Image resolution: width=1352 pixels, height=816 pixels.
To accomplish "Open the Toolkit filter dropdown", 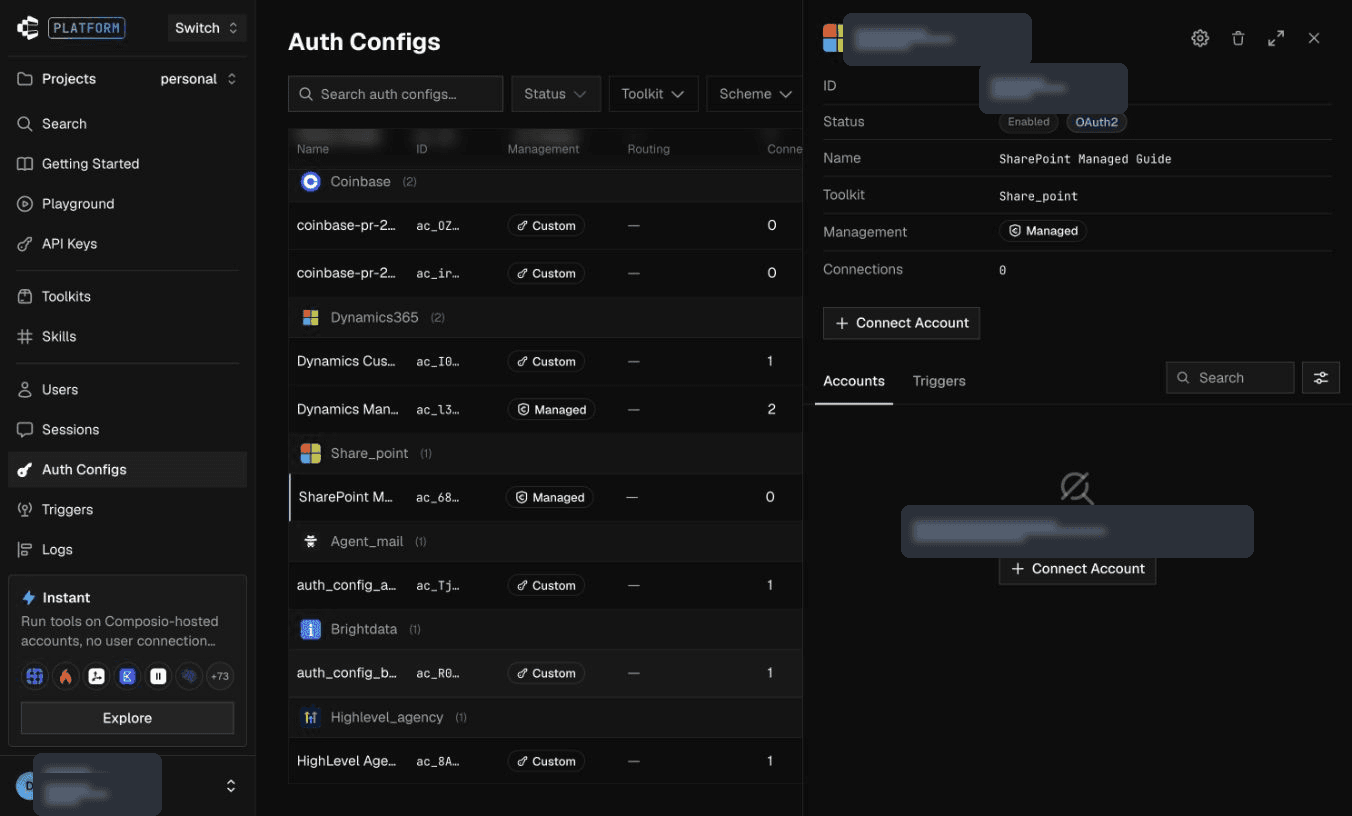I will 653,94.
